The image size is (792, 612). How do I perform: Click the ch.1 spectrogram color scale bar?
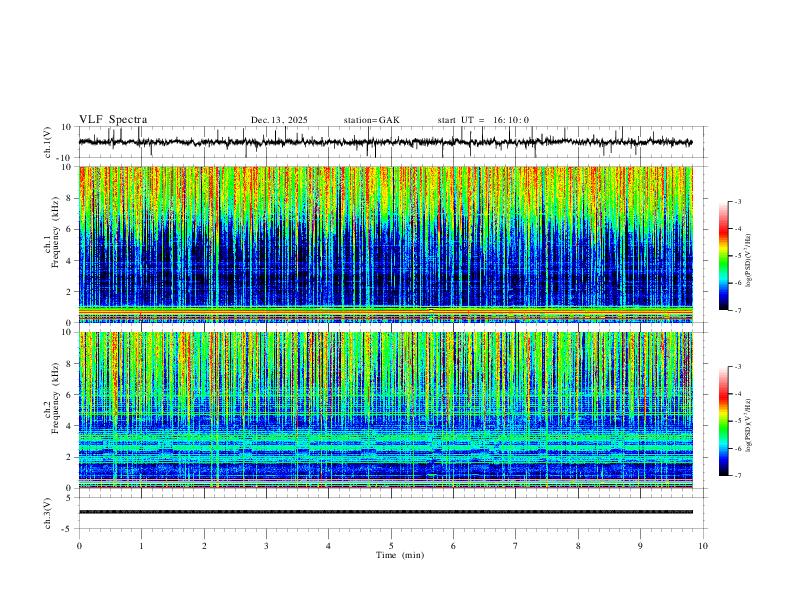[x=724, y=256]
